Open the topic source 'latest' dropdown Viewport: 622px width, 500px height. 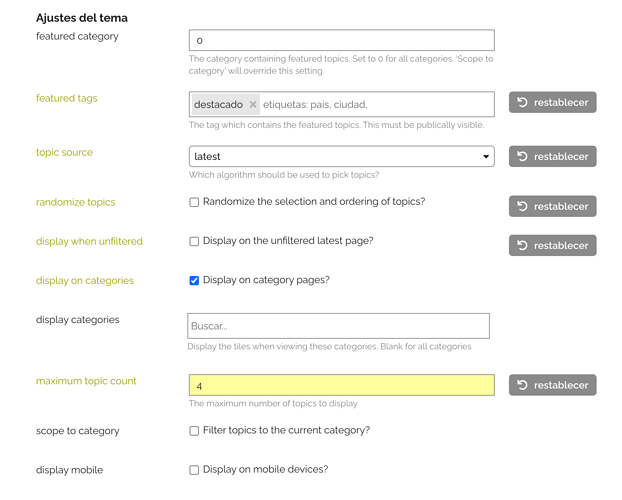click(x=342, y=156)
